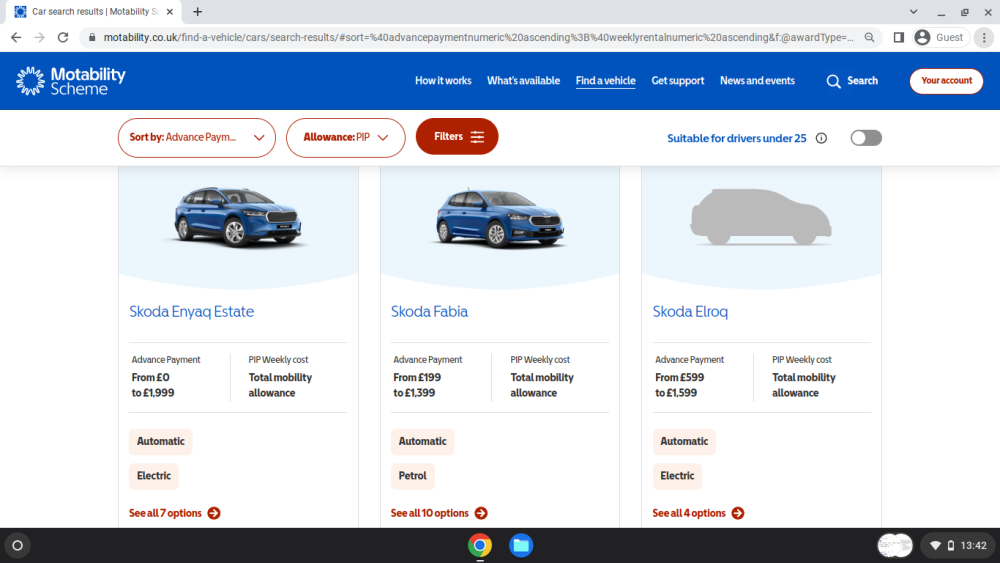Image resolution: width=1000 pixels, height=563 pixels.
Task: Click the padlock site info icon
Action: point(92,38)
